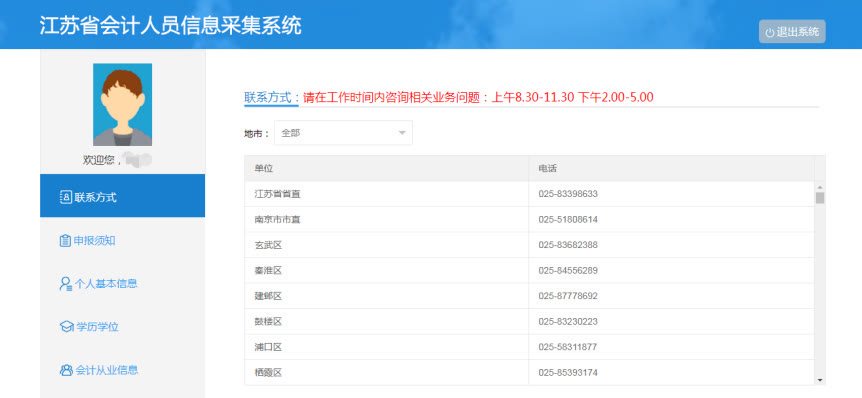
Task: Click the user avatar picture
Action: 123,104
